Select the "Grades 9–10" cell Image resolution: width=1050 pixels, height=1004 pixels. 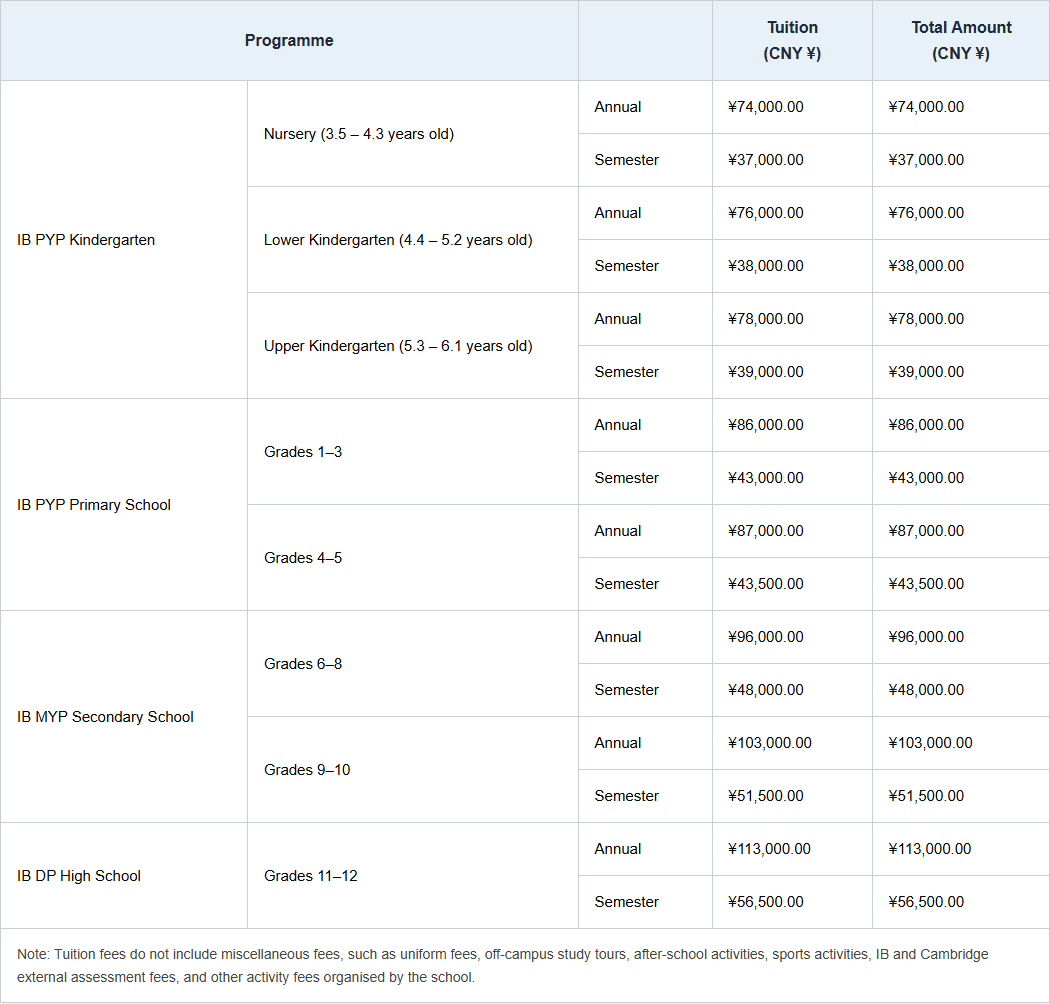tap(413, 770)
